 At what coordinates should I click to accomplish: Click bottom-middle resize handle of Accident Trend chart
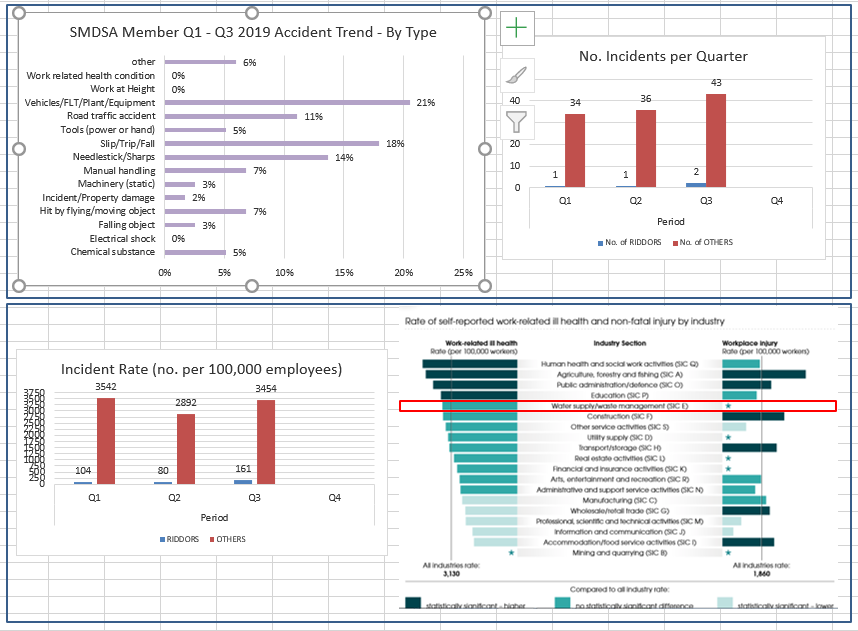251,286
